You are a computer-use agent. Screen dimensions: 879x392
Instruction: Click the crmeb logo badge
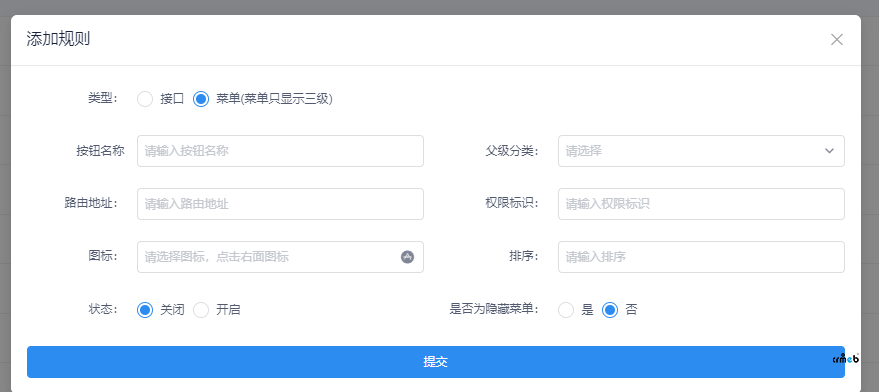click(845, 358)
